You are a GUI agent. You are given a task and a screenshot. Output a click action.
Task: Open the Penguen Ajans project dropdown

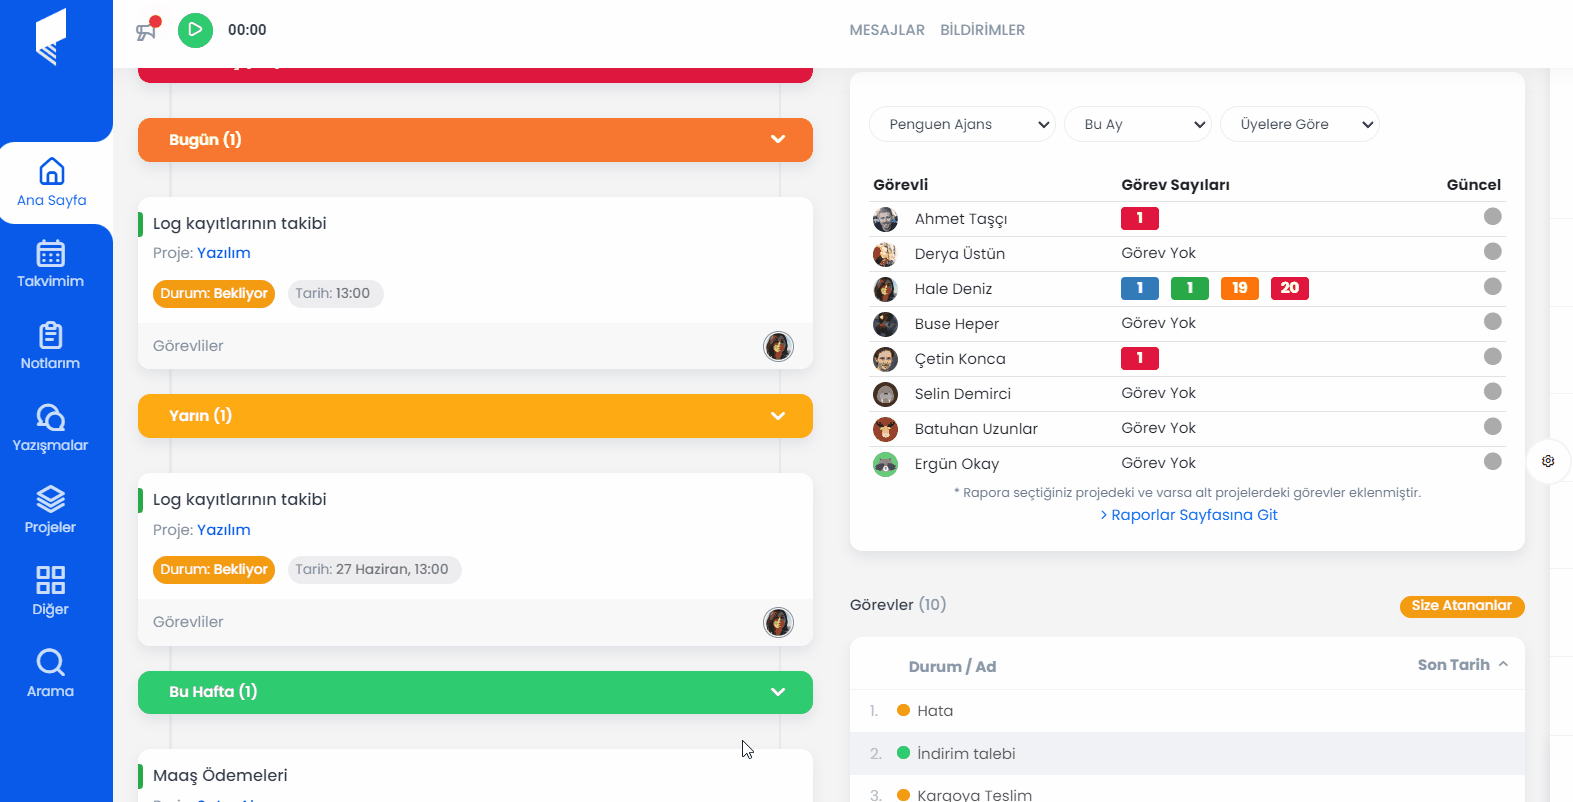click(x=962, y=124)
